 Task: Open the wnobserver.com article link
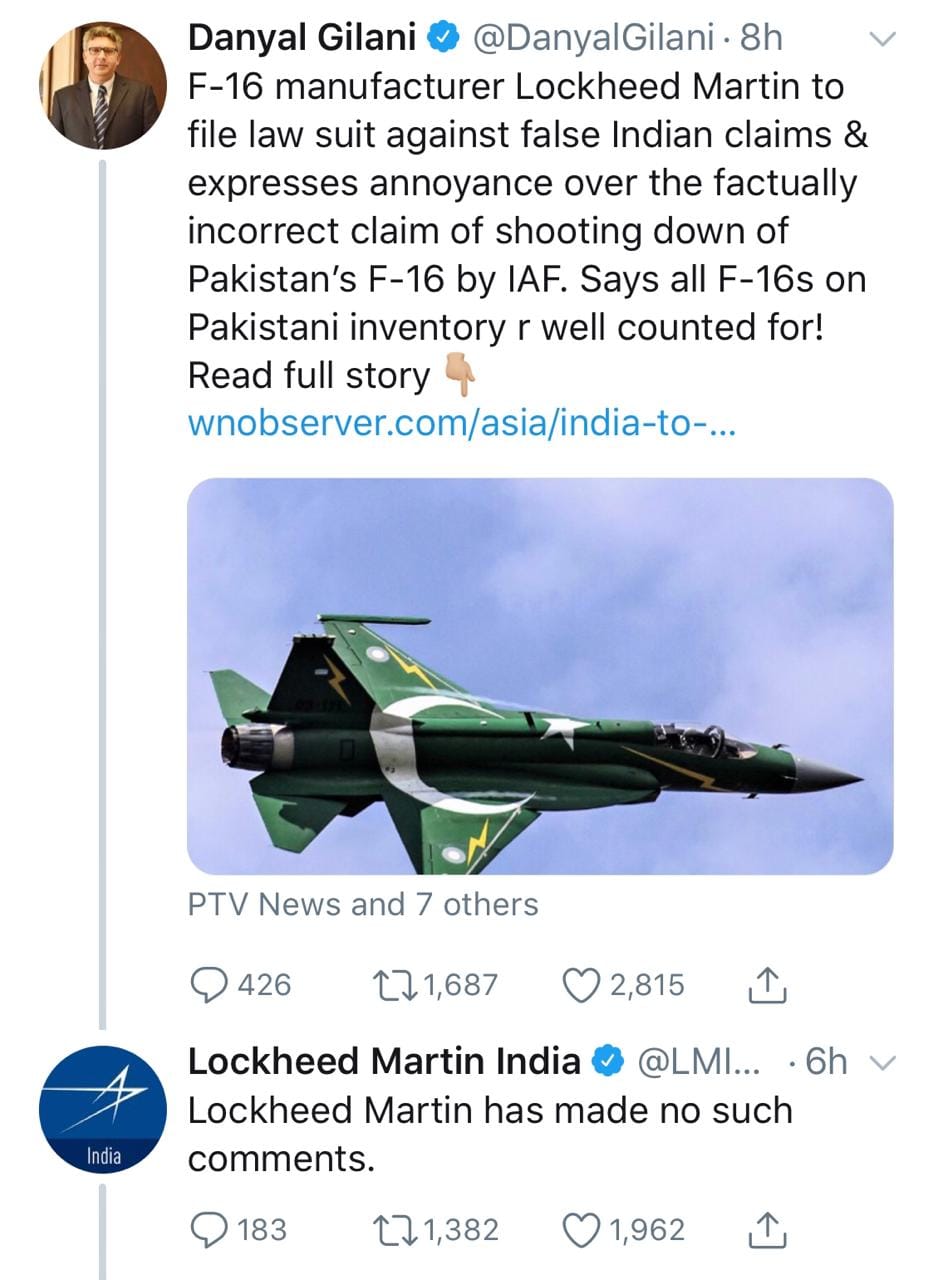click(462, 423)
